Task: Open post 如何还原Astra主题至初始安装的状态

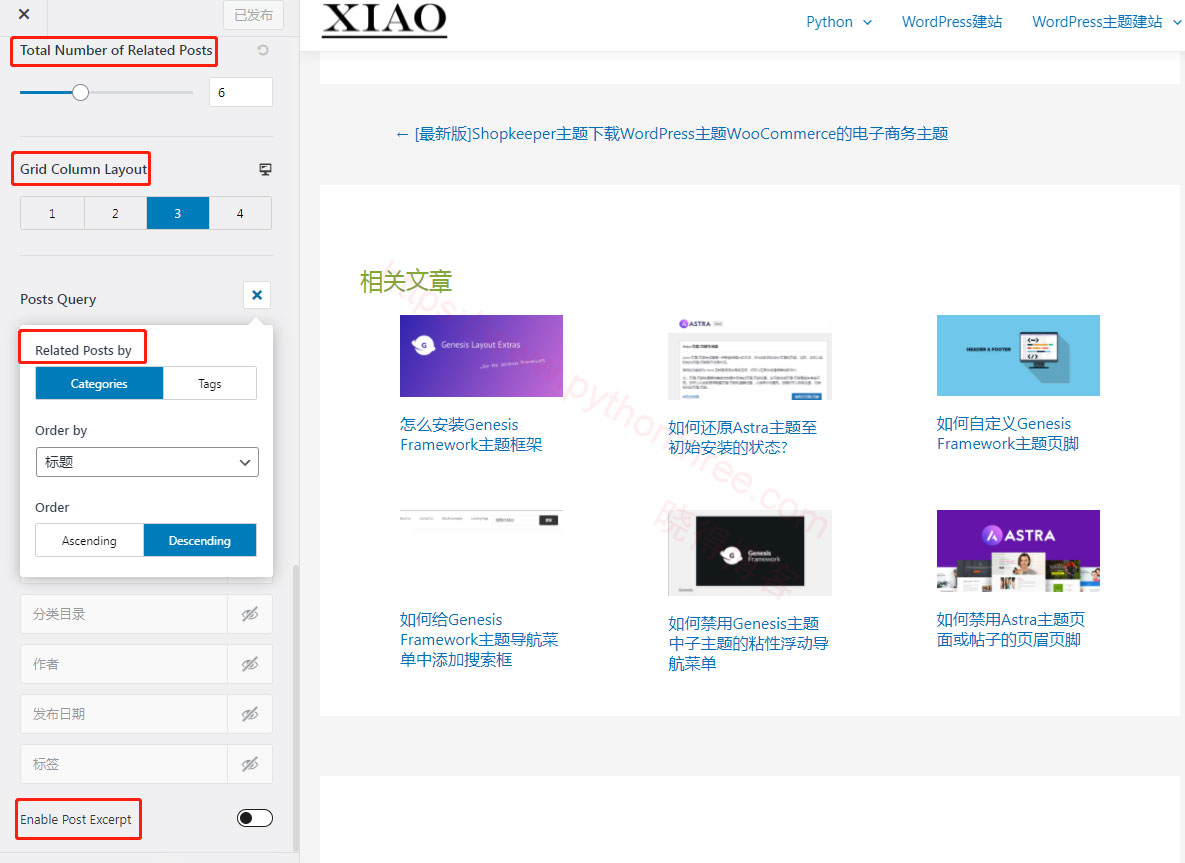Action: pos(742,438)
